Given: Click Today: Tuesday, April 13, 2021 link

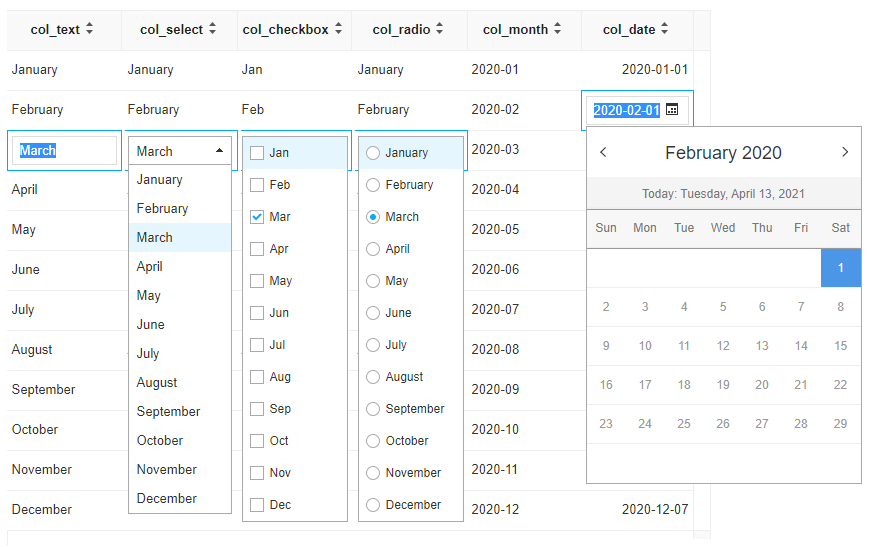Looking at the screenshot, I should [723, 194].
